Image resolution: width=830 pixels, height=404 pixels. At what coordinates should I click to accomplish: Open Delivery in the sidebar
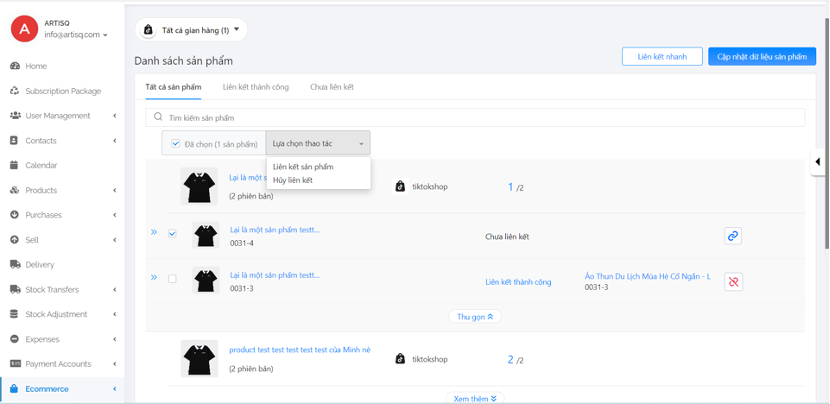pos(40,265)
